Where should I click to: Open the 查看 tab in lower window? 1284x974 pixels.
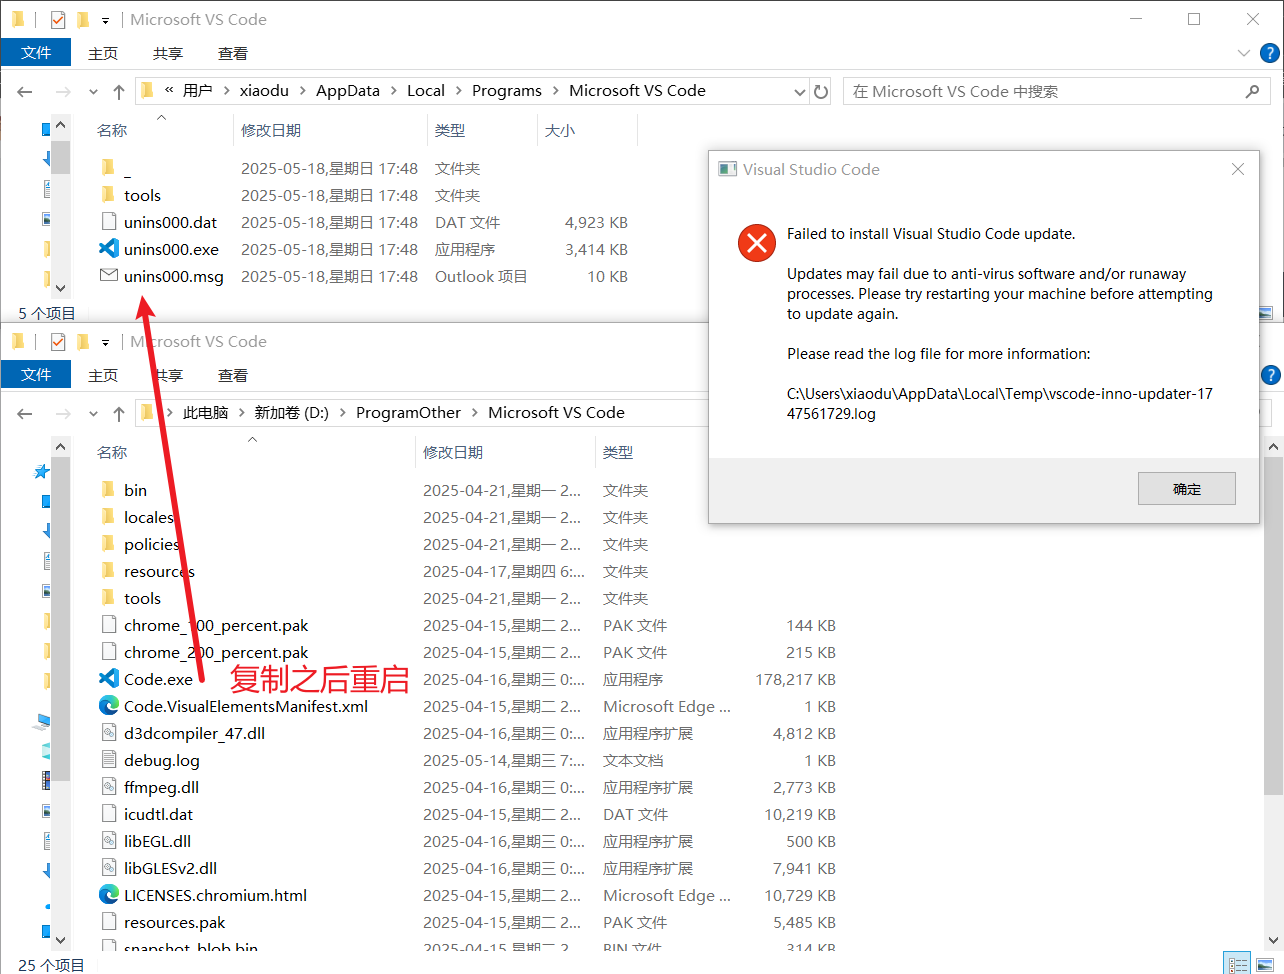coord(233,375)
